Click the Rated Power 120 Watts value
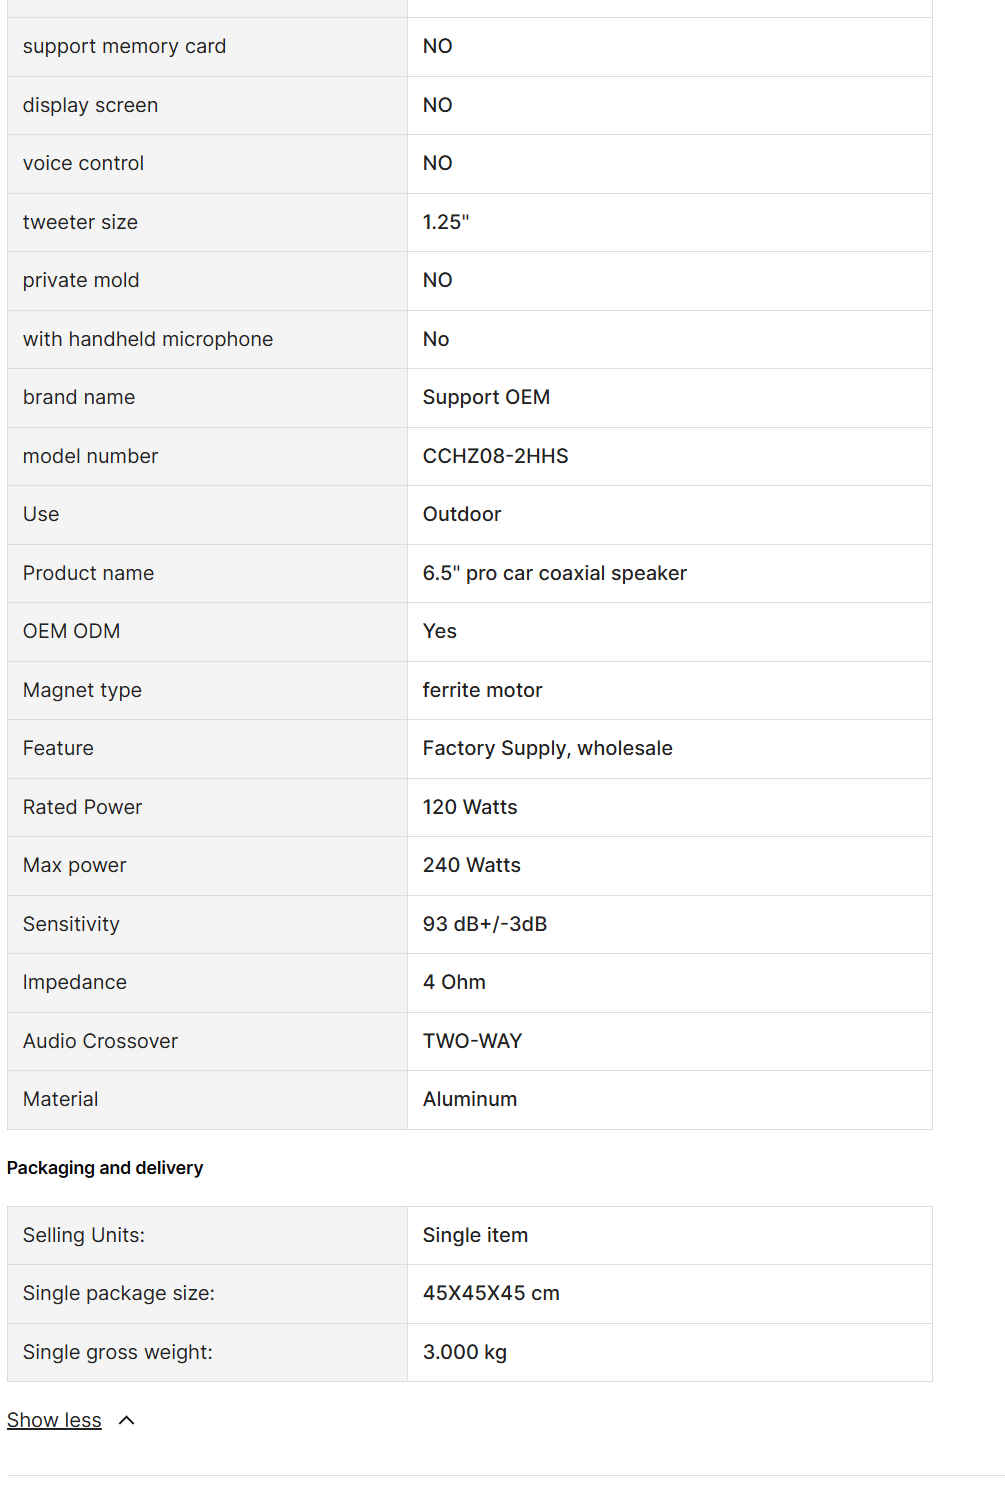The height and width of the screenshot is (1493, 1005). 470,807
